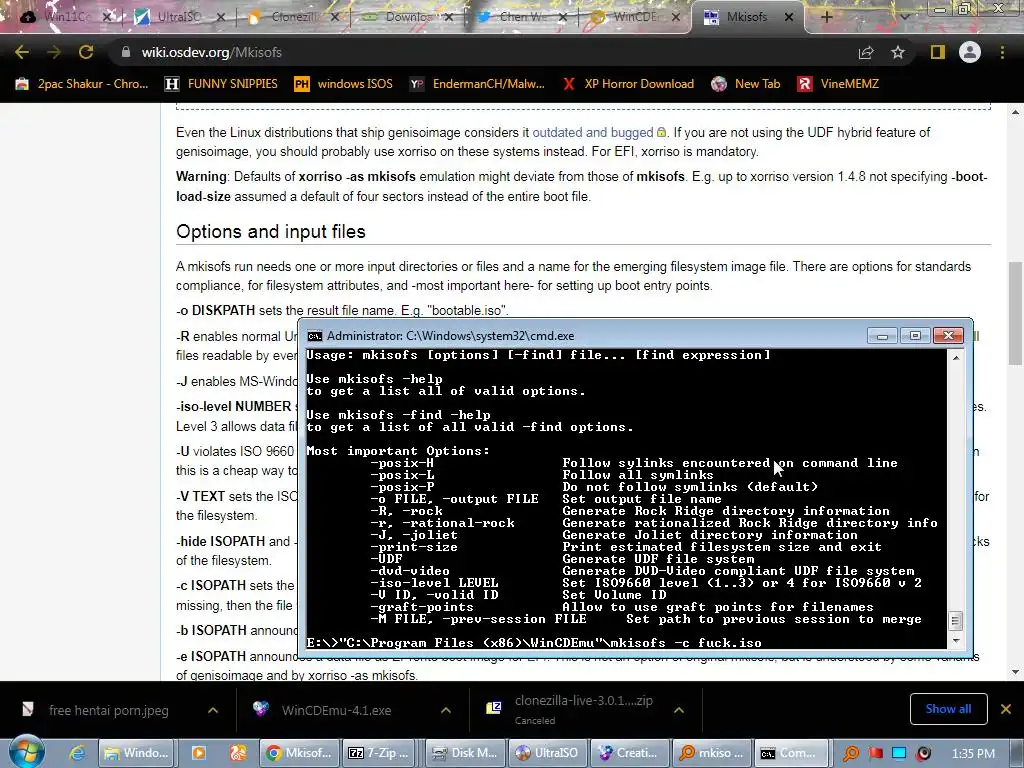
Task: Reload the Mkisofs wiki page
Action: click(86, 52)
